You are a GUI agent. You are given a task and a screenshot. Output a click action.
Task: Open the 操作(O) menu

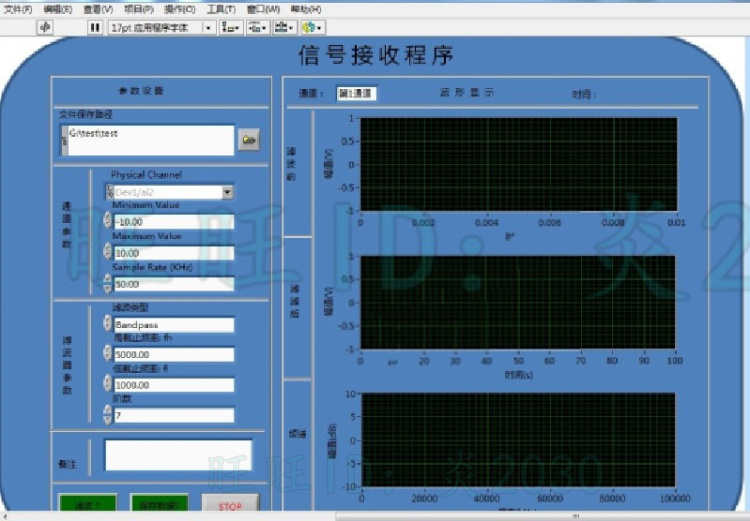click(x=179, y=9)
